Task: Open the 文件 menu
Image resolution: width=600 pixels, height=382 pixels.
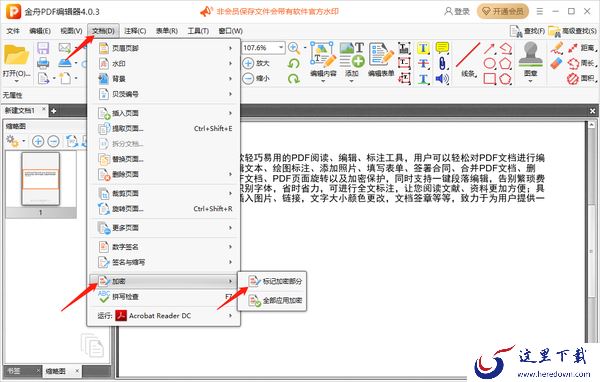Action: 13,31
